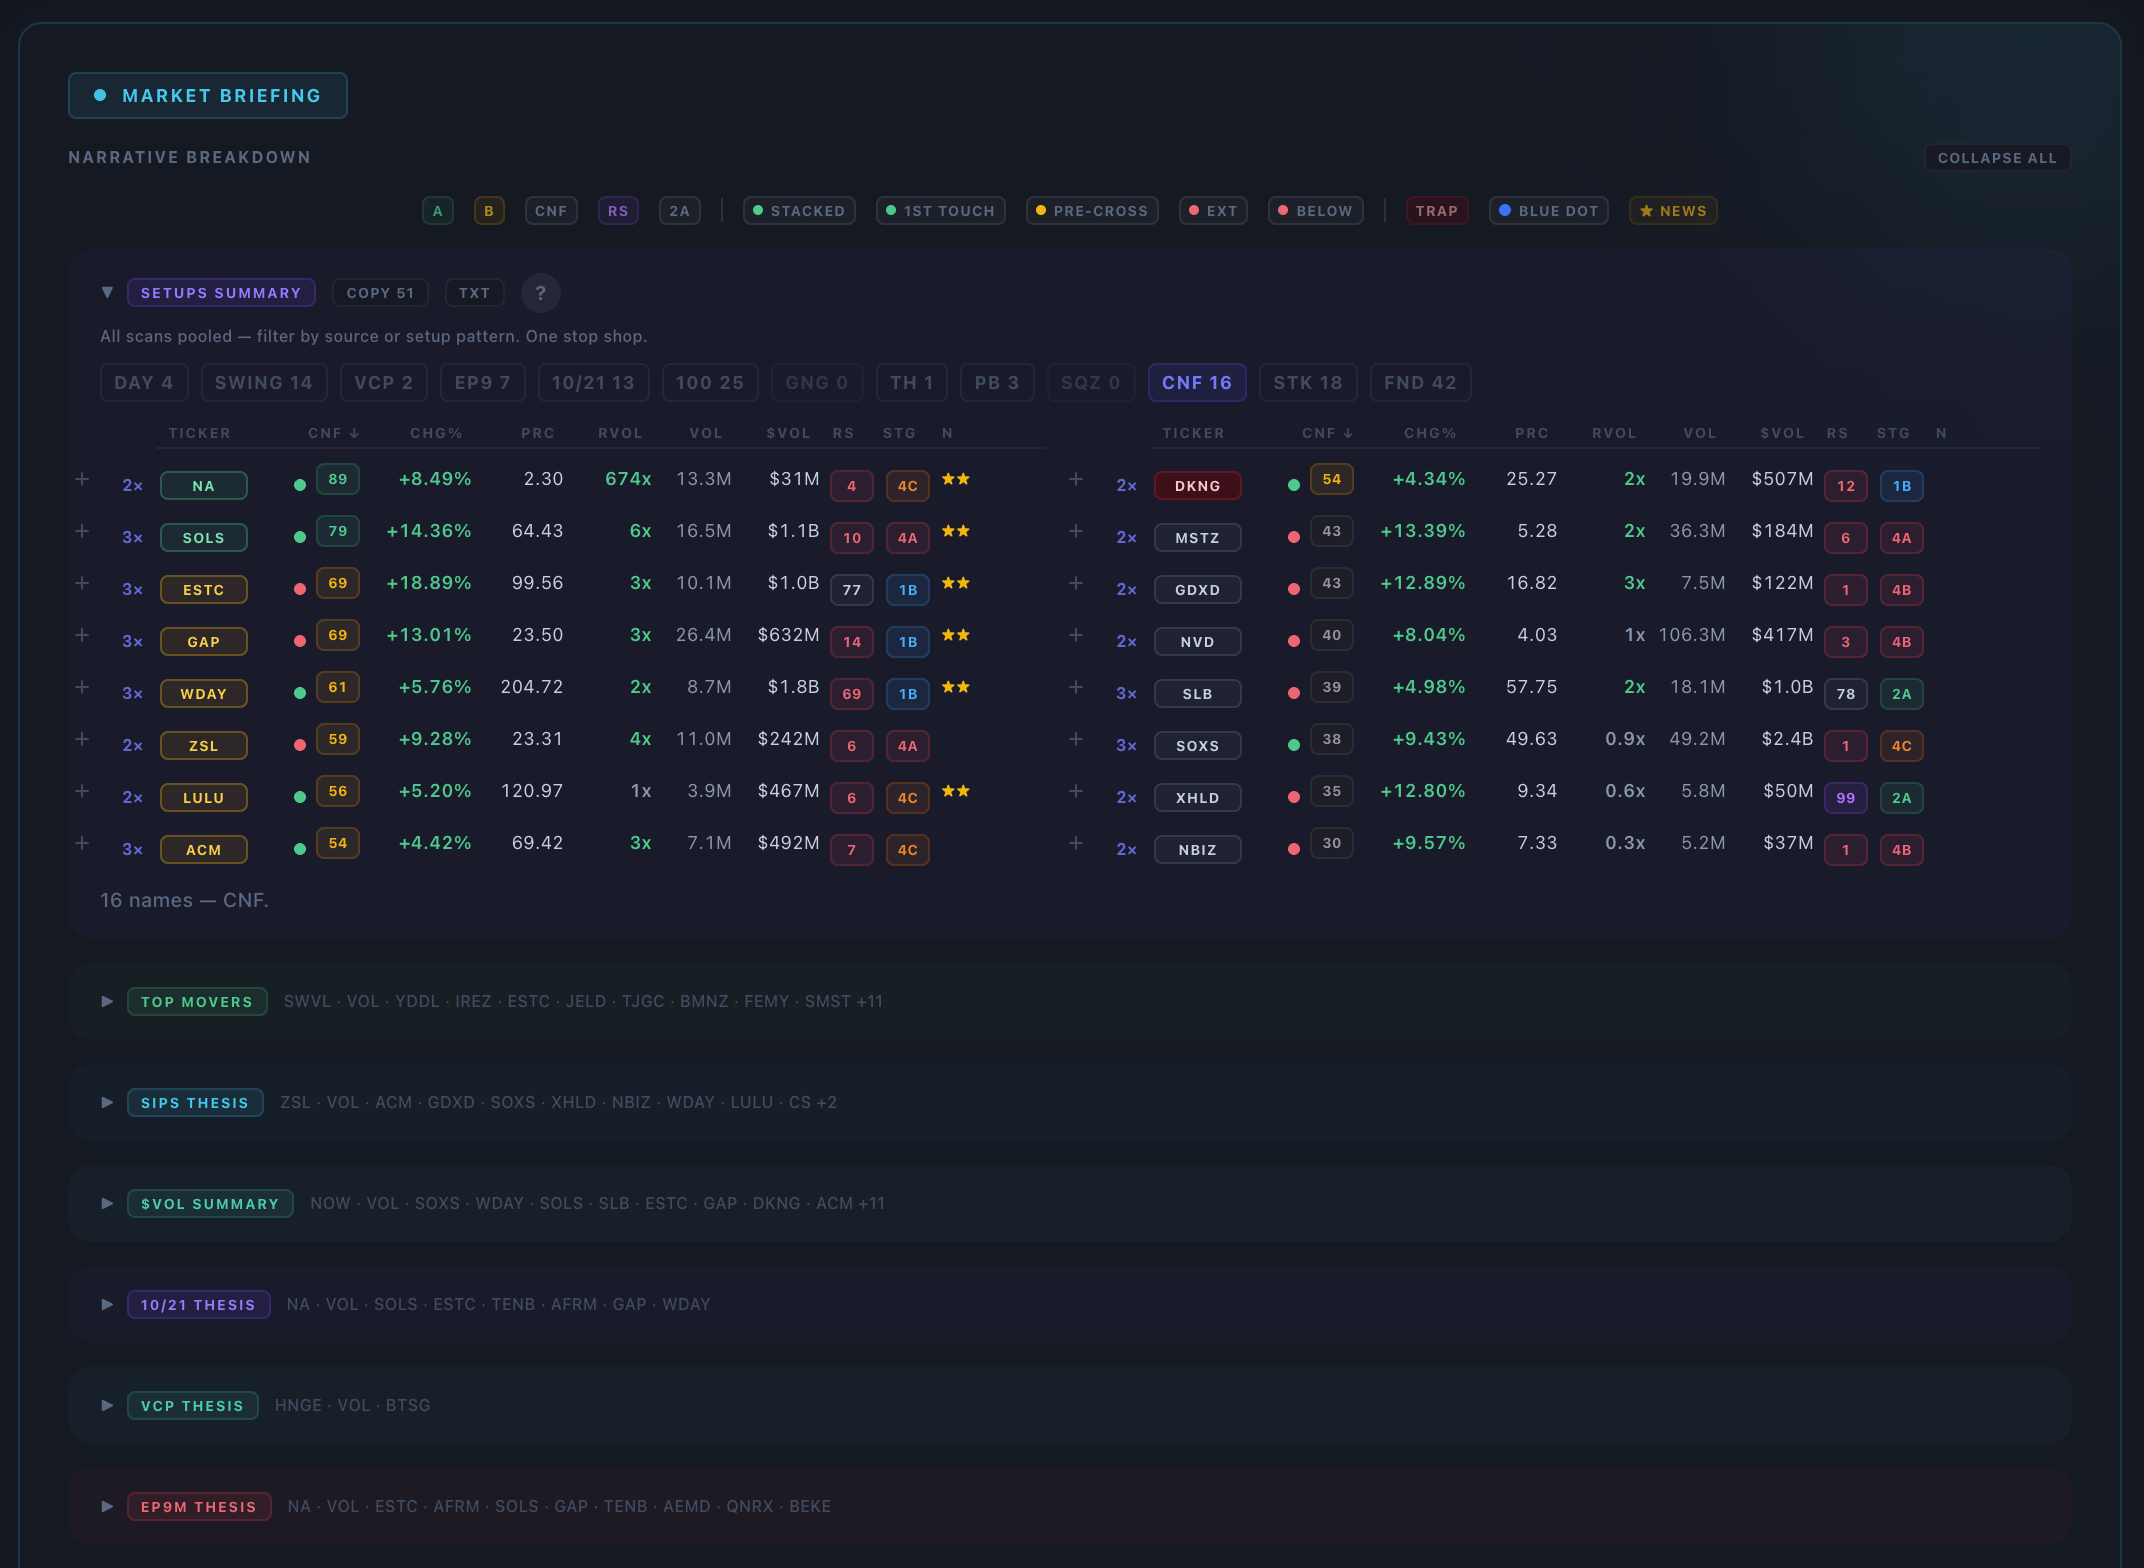2144x1568 pixels.
Task: Click plus icon beside NVD row
Action: click(x=1076, y=635)
